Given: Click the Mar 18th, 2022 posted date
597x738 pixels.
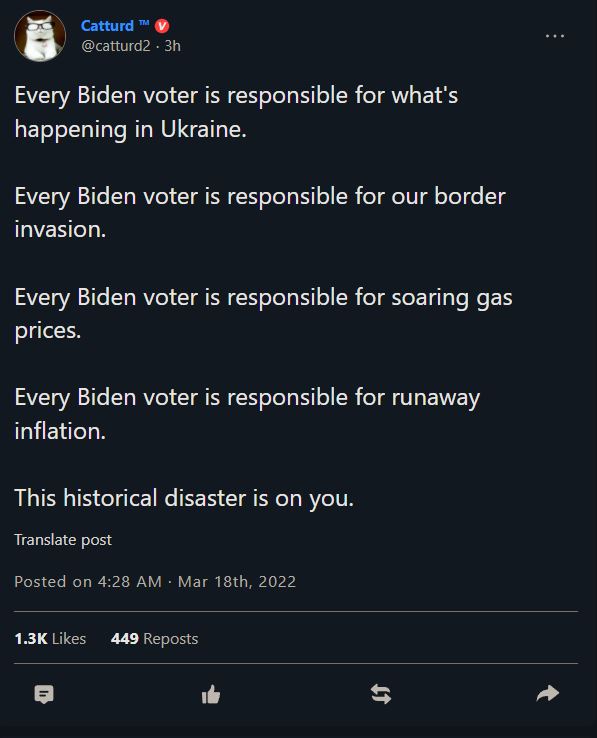Looking at the screenshot, I should pyautogui.click(x=237, y=582).
